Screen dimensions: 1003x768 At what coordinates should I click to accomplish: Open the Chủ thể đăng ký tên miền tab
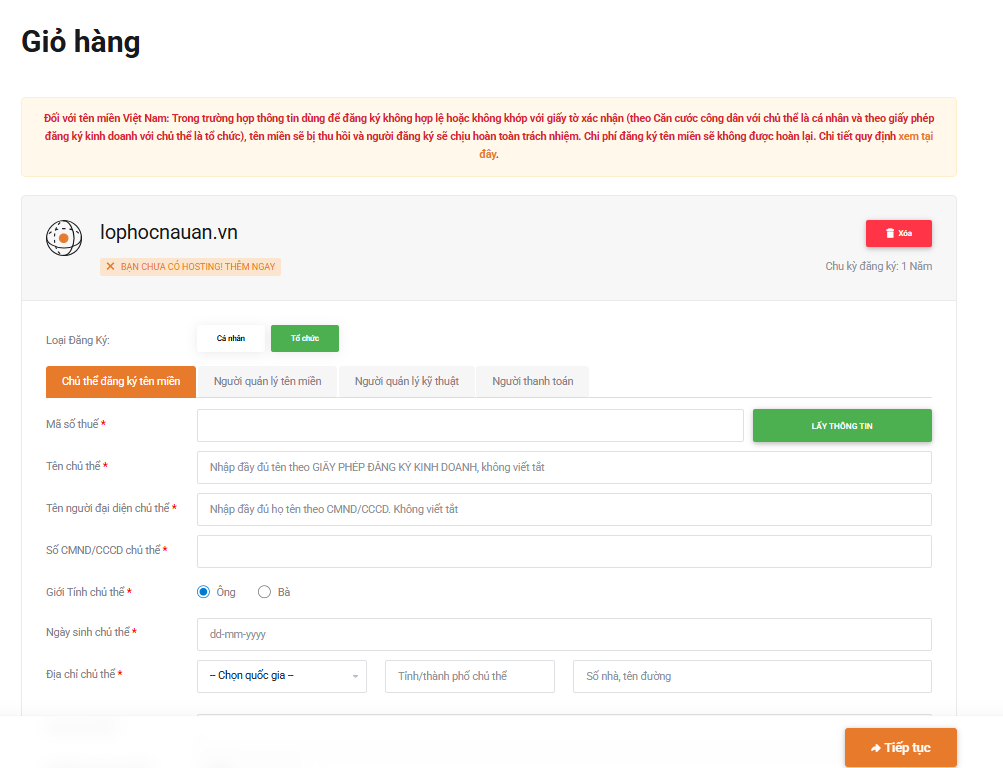click(x=121, y=381)
